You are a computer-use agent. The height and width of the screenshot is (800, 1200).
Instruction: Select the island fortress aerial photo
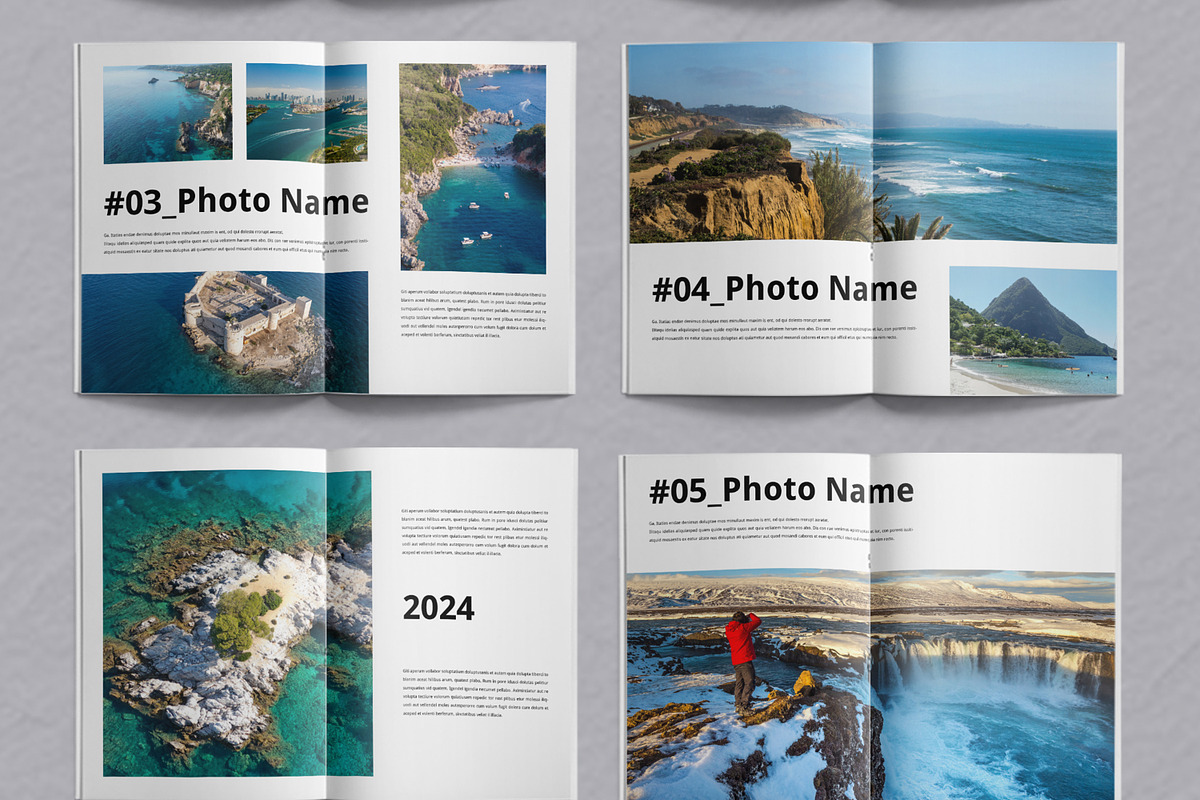point(224,332)
